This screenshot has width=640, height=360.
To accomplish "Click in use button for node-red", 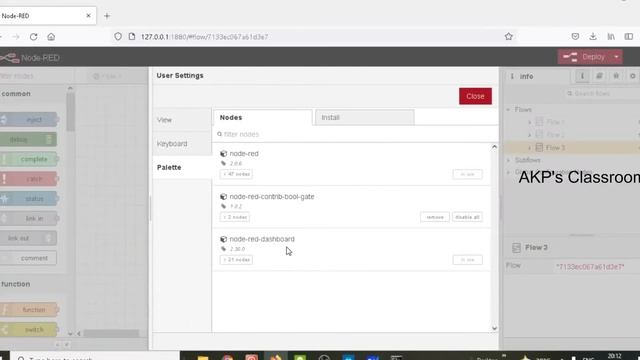I will [x=467, y=174].
